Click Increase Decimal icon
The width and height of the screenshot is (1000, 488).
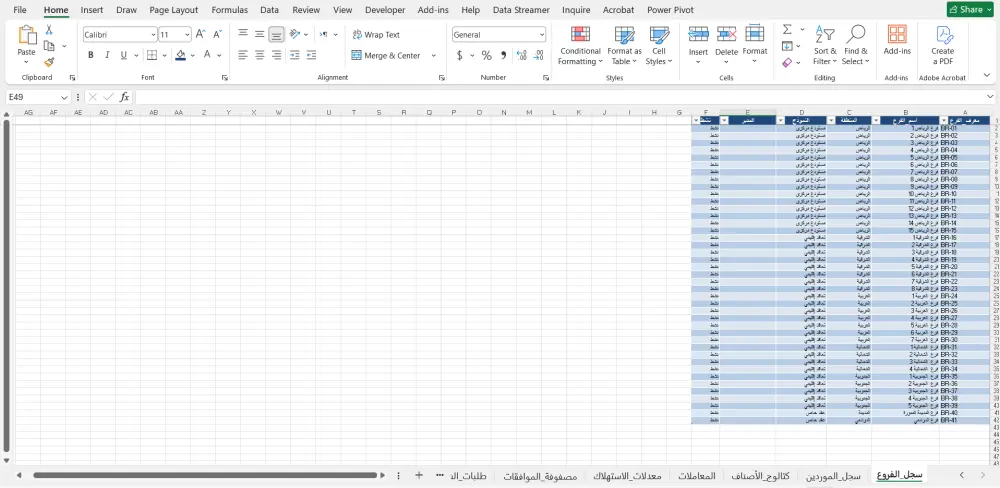pyautogui.click(x=522, y=55)
